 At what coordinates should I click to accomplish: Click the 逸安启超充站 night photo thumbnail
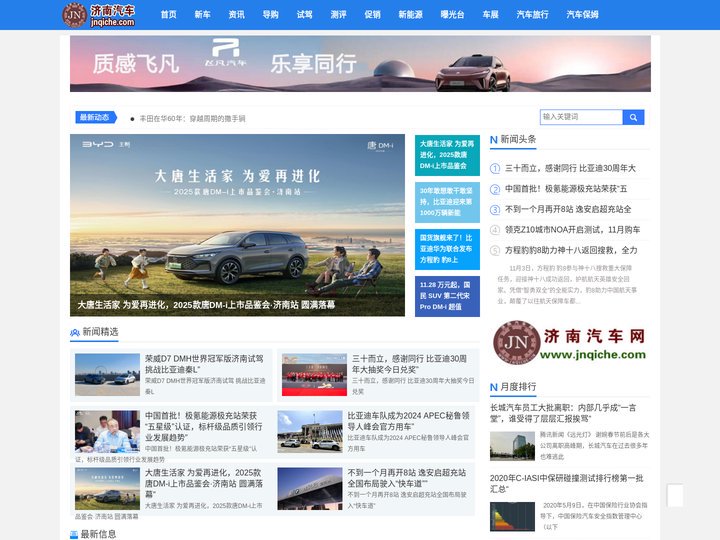tap(310, 489)
